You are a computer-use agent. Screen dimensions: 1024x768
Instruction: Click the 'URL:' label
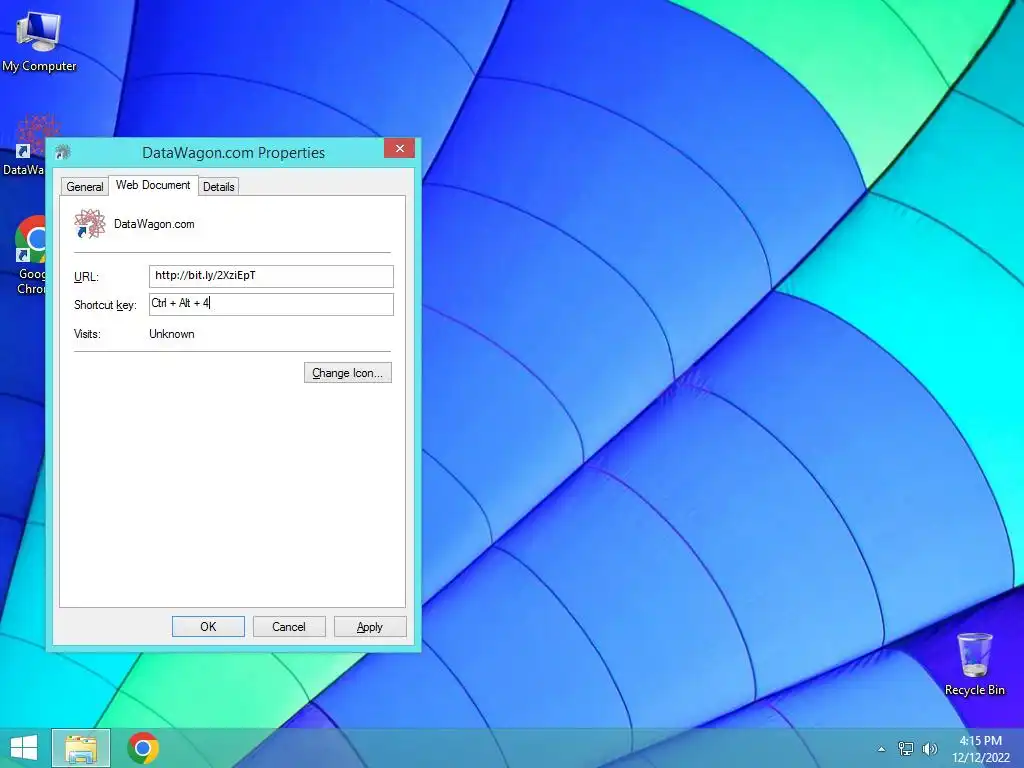point(86,277)
